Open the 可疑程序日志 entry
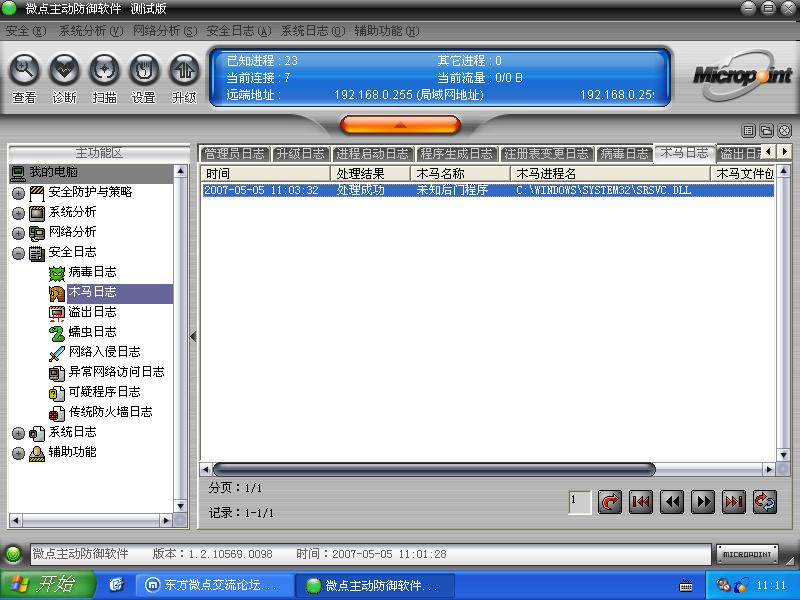800x600 pixels. pyautogui.click(x=105, y=392)
